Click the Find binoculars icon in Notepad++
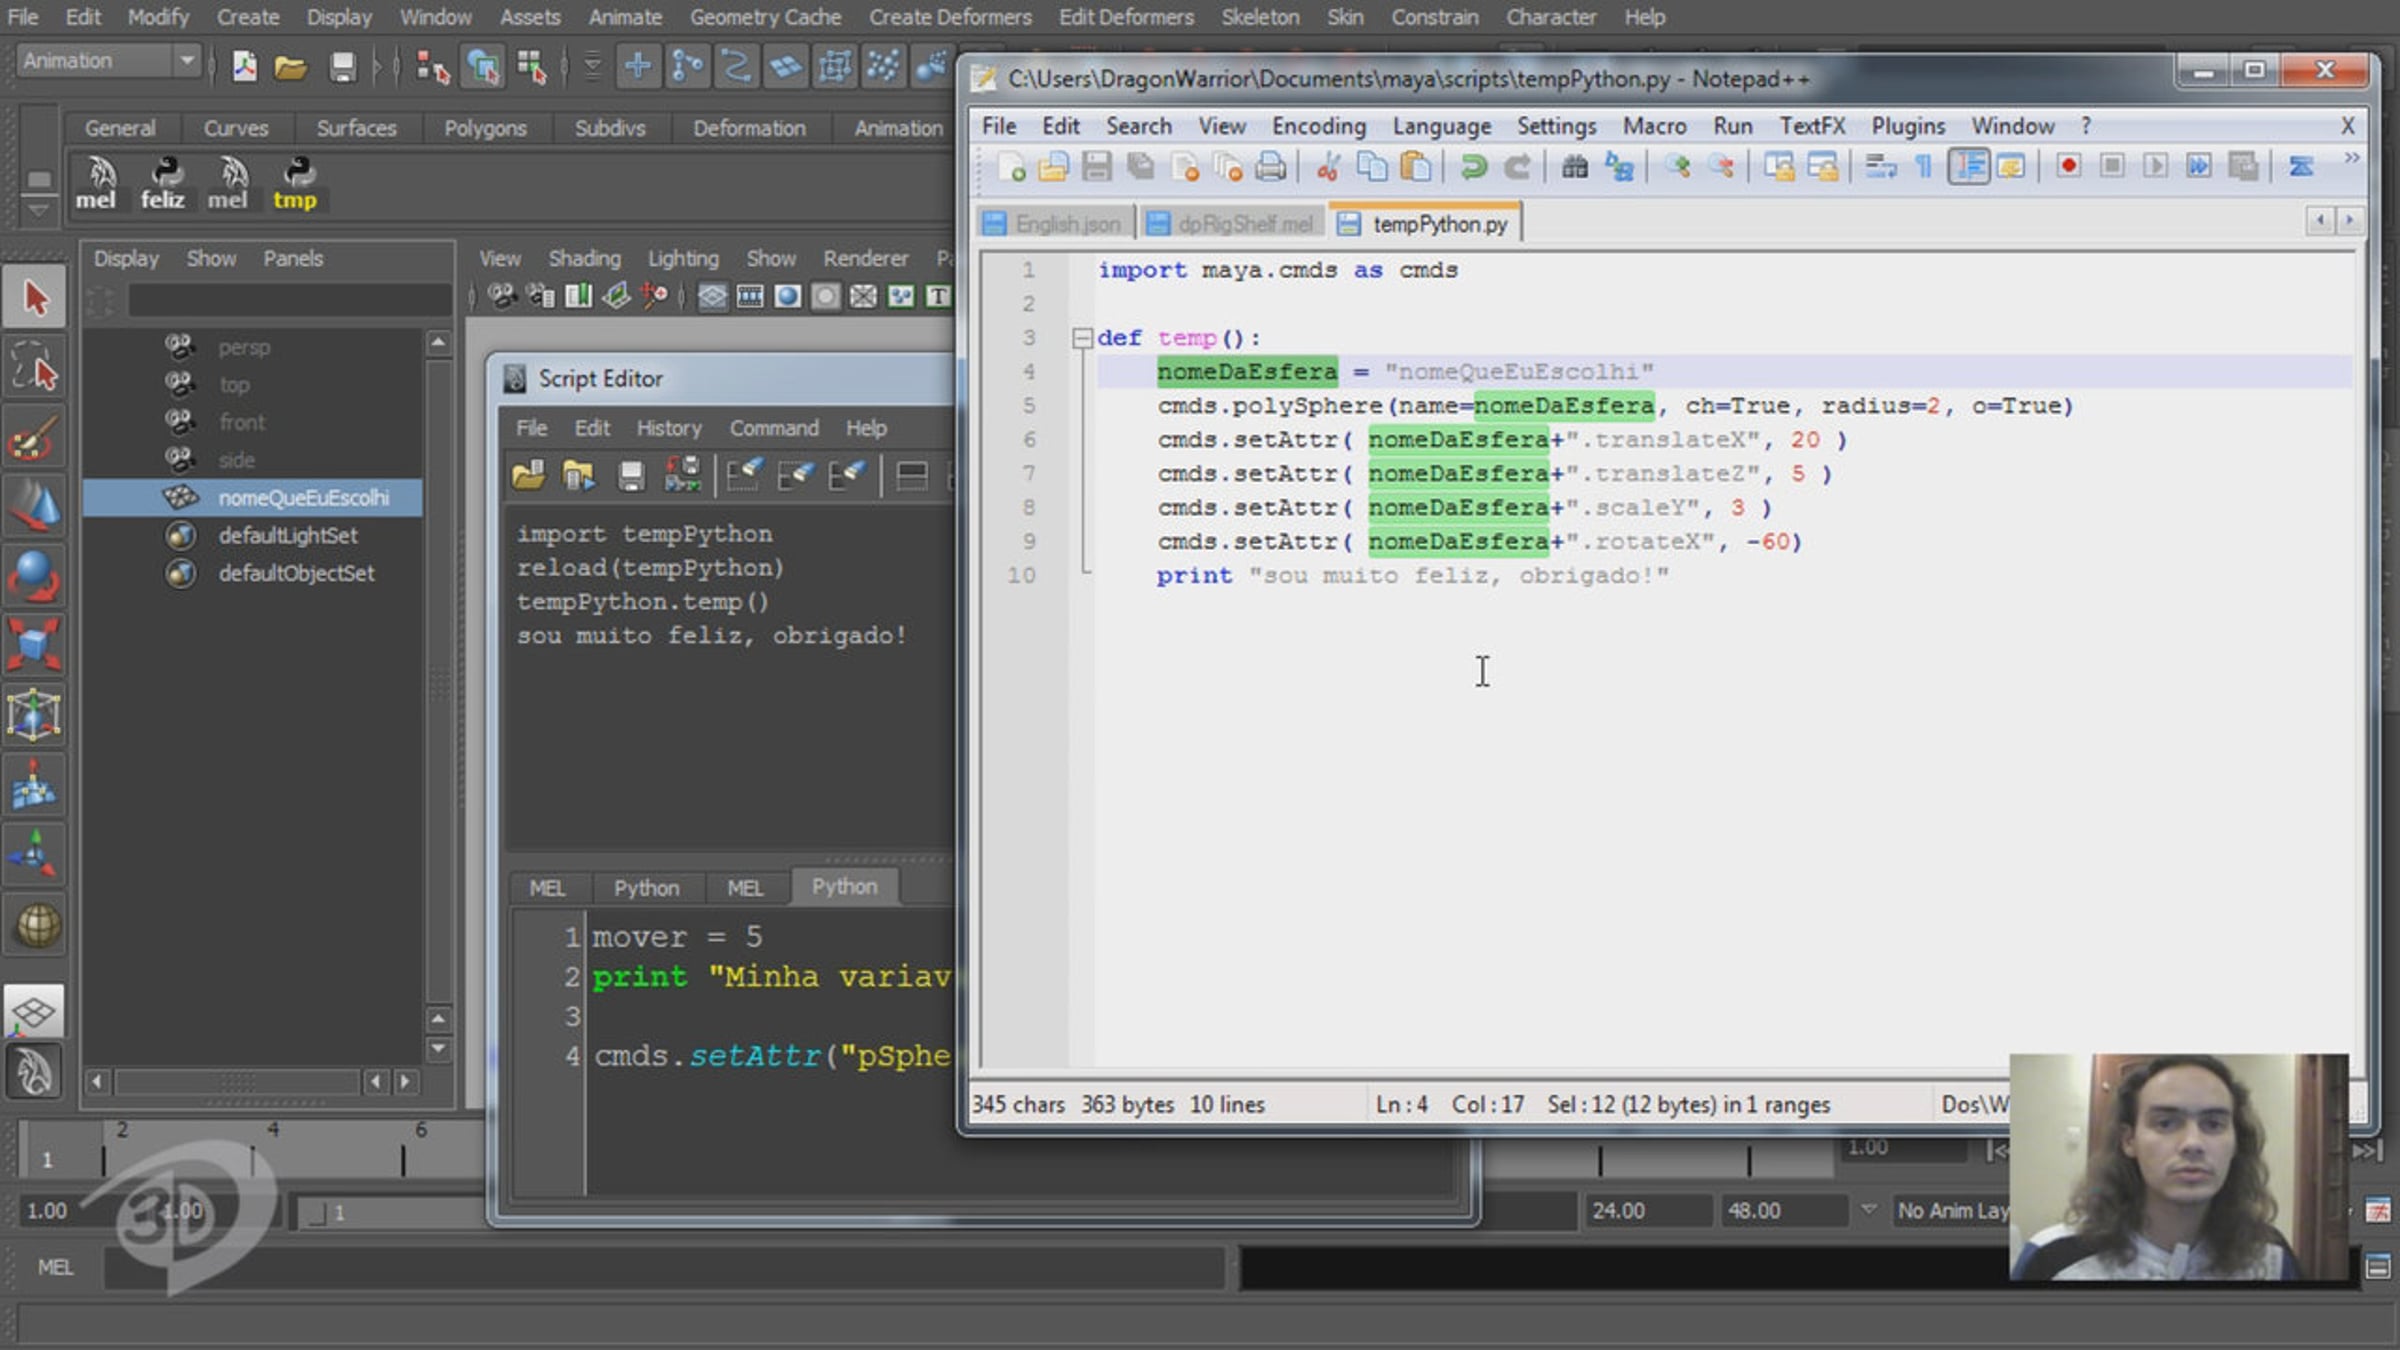 pyautogui.click(x=1575, y=167)
